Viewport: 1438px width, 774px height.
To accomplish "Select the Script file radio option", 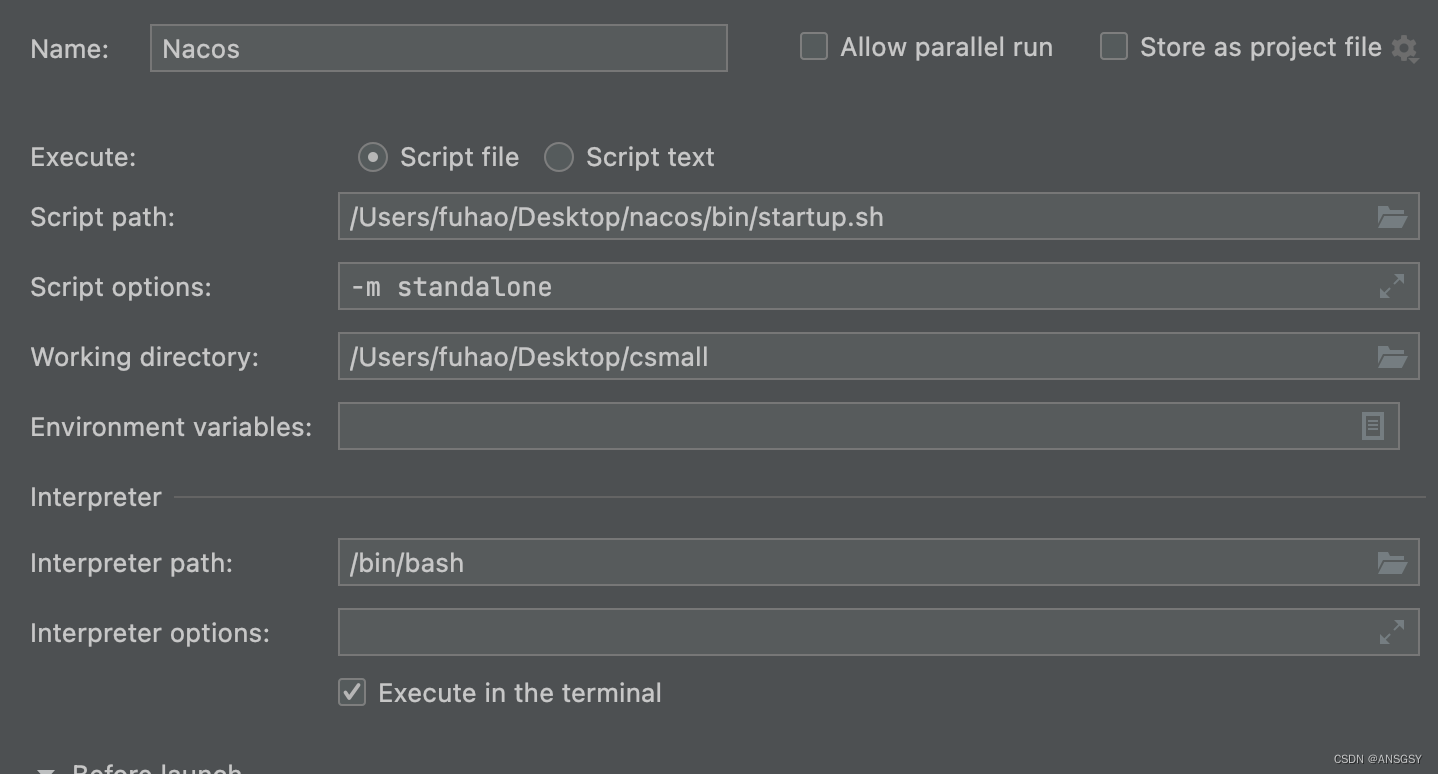I will tap(373, 157).
